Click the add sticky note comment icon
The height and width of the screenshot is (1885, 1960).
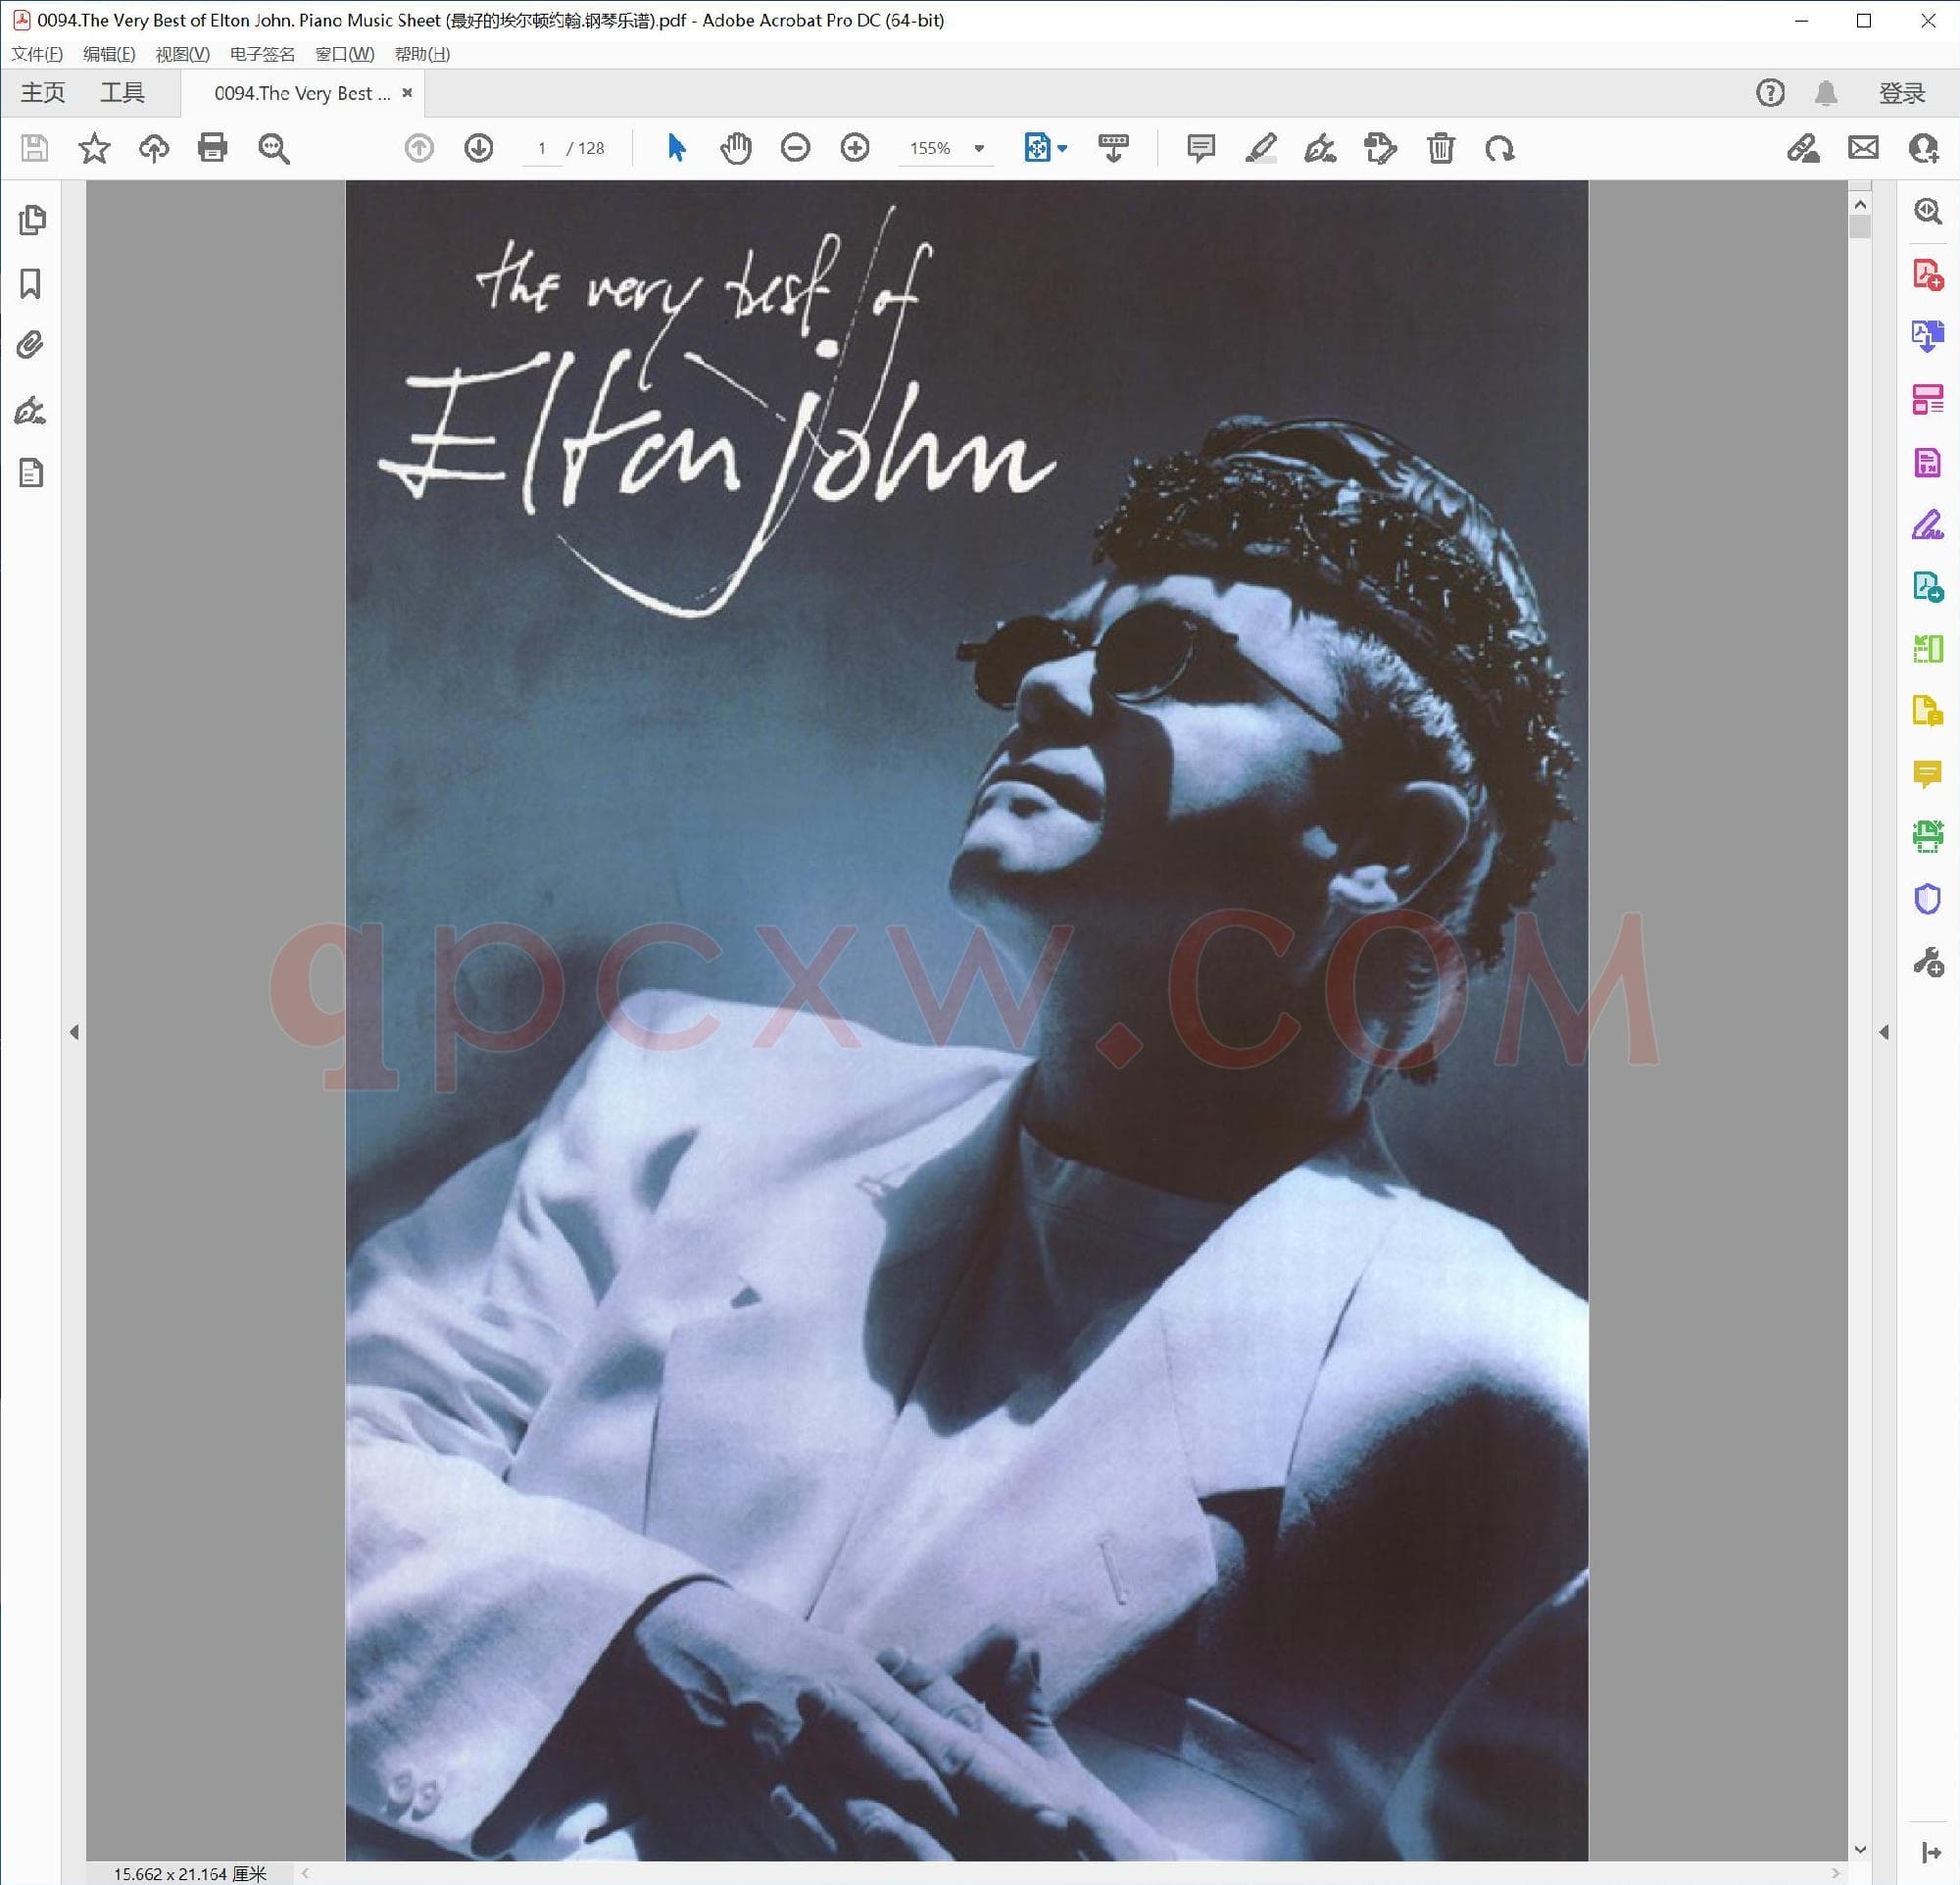click(x=1200, y=148)
